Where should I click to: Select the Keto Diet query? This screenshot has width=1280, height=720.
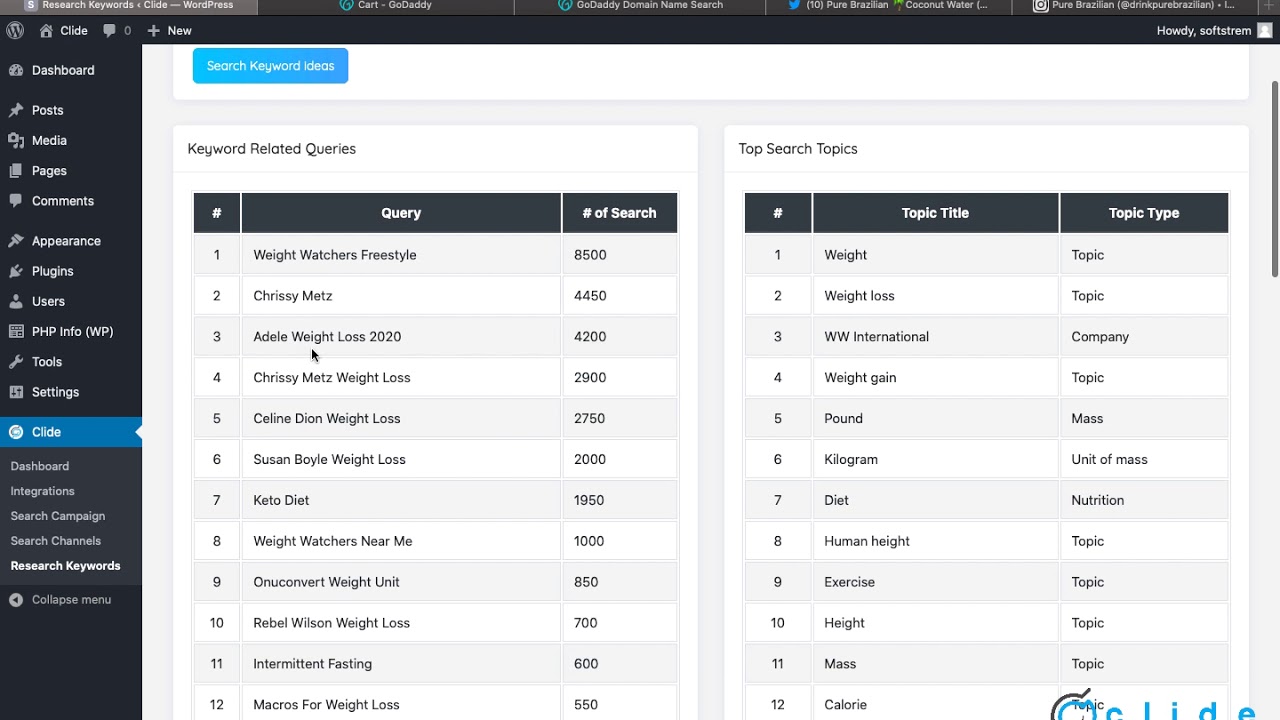coord(281,500)
